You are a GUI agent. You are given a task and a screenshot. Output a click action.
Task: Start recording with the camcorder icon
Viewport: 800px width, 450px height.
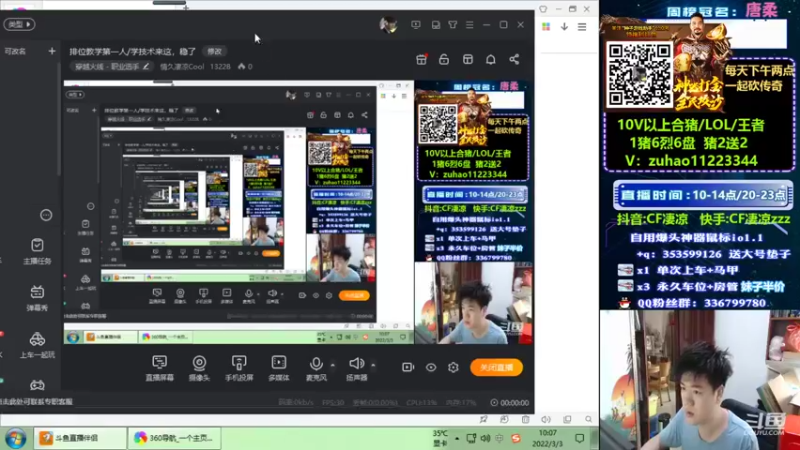click(x=408, y=367)
